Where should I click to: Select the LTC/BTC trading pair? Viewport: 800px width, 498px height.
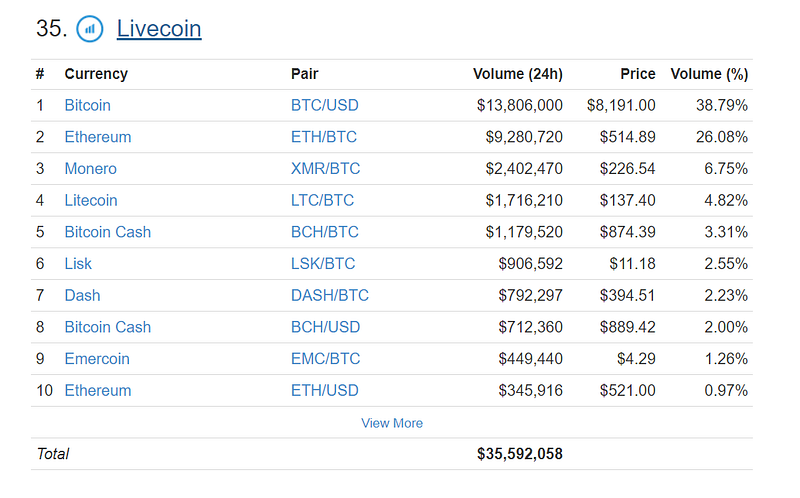pyautogui.click(x=322, y=200)
